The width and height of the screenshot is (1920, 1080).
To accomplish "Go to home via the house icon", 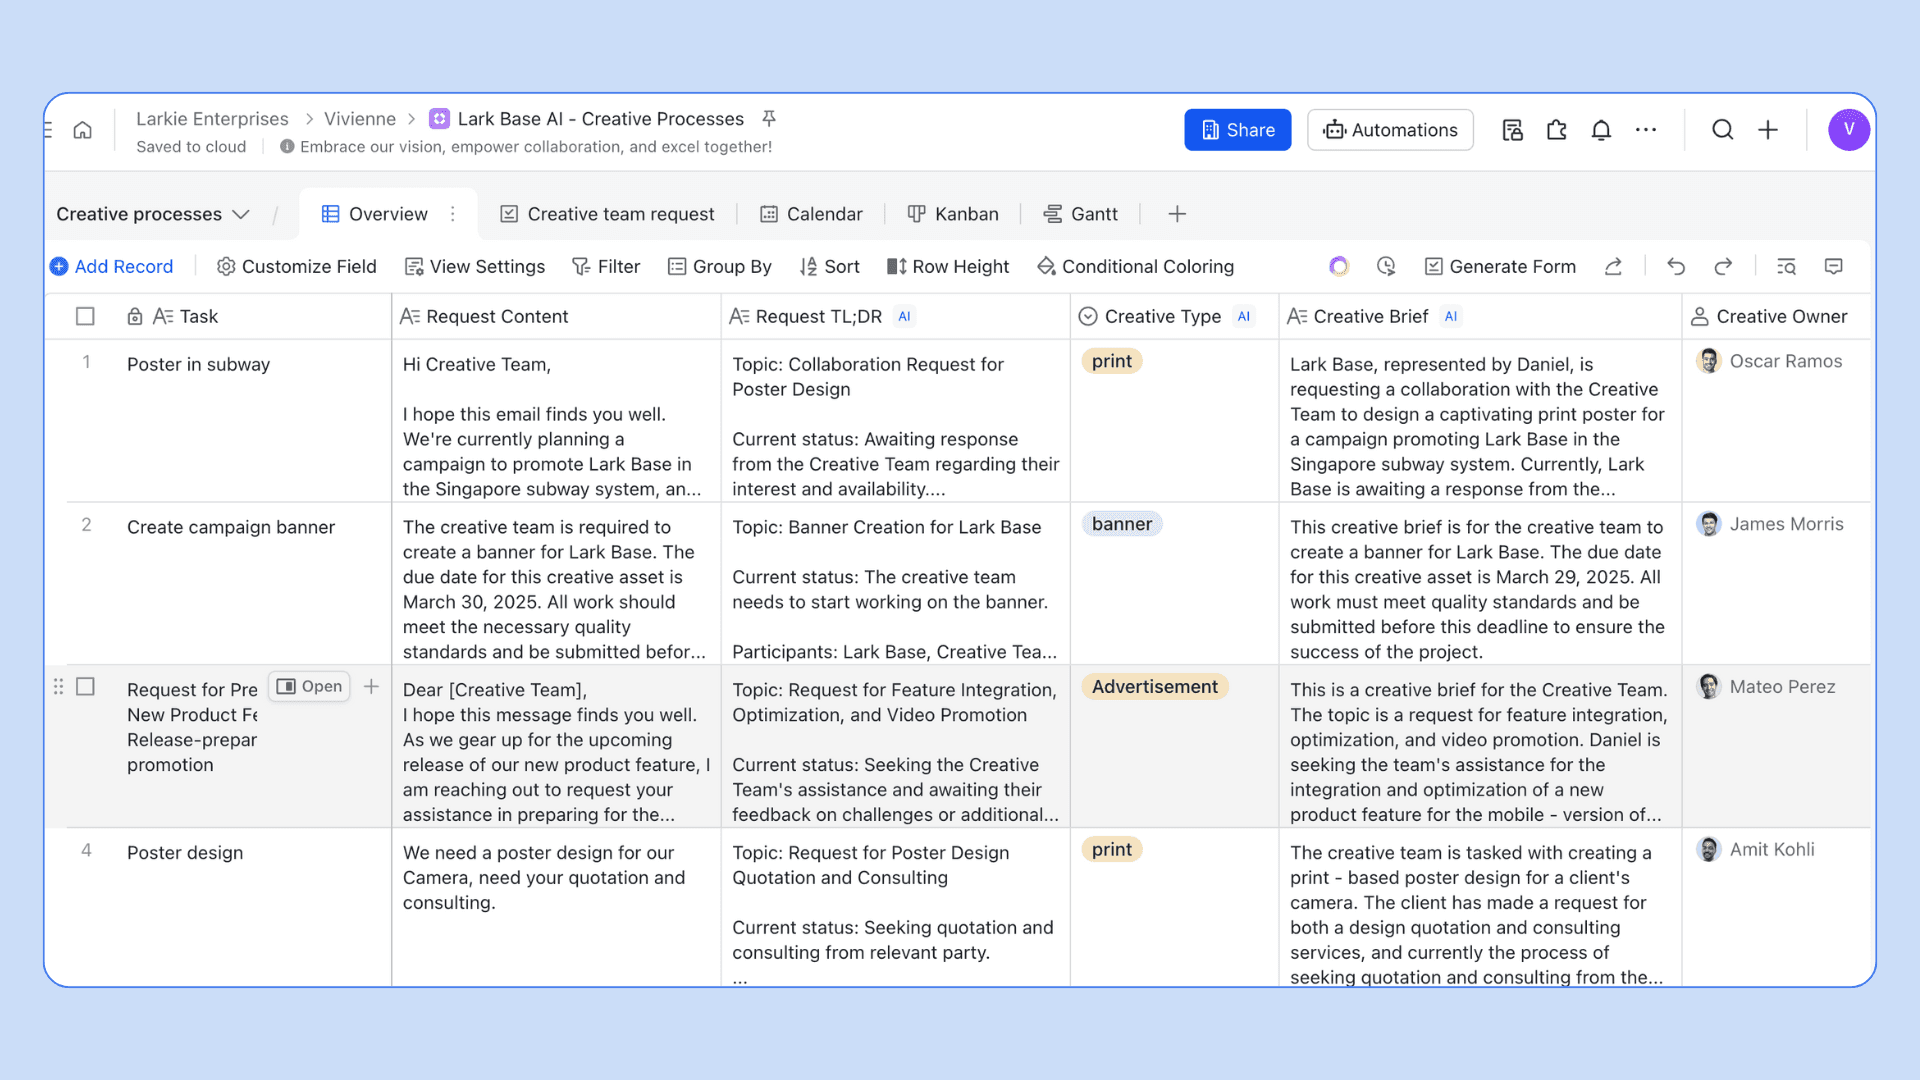I will coord(83,130).
